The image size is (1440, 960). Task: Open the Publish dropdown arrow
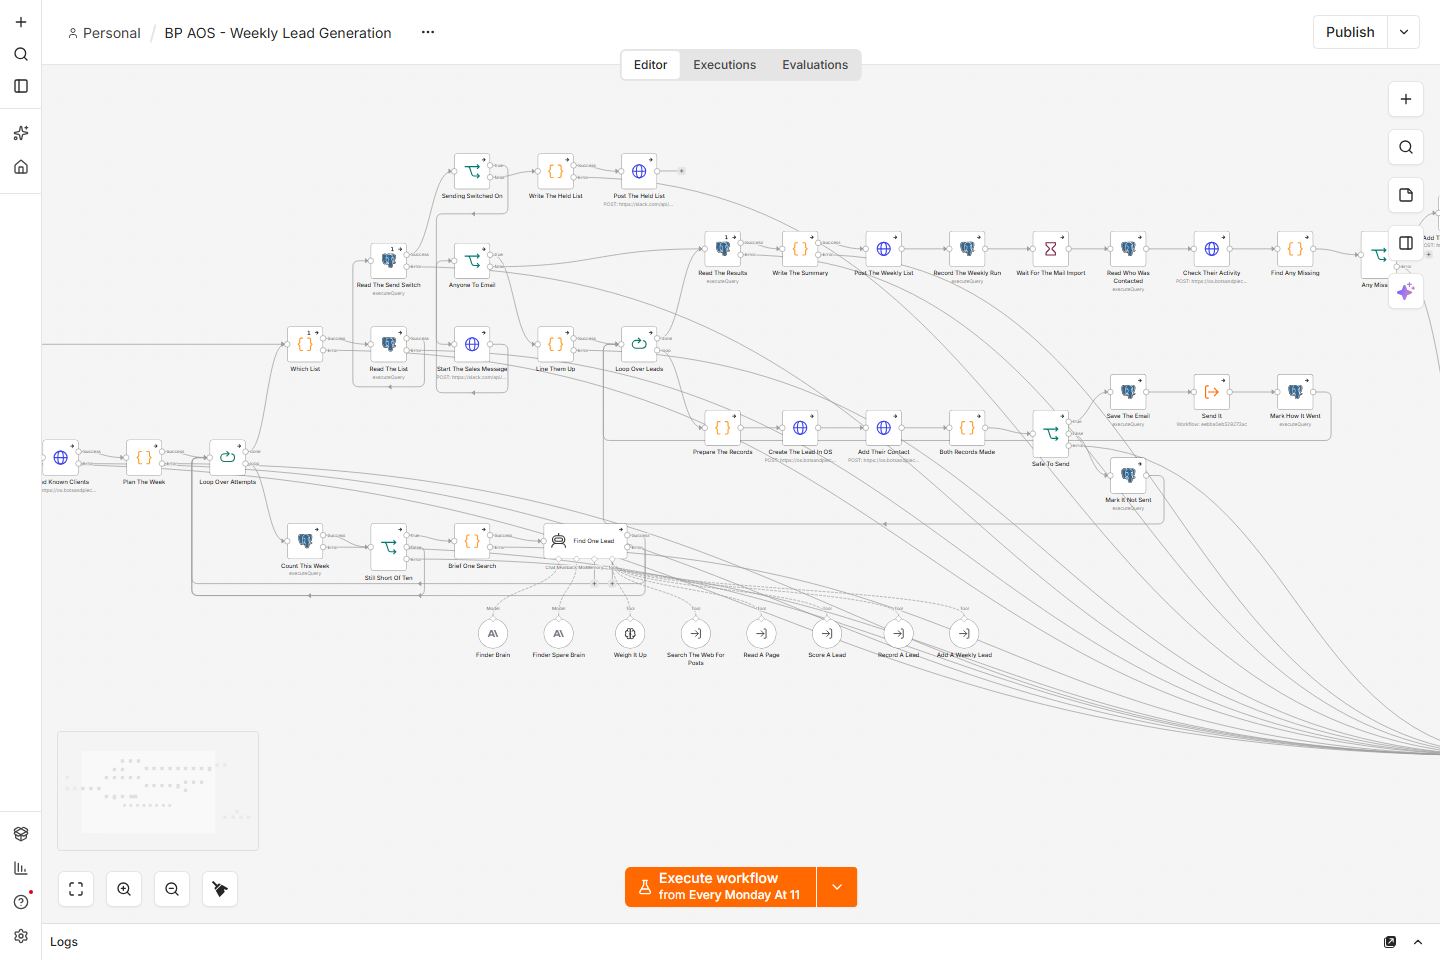1404,32
